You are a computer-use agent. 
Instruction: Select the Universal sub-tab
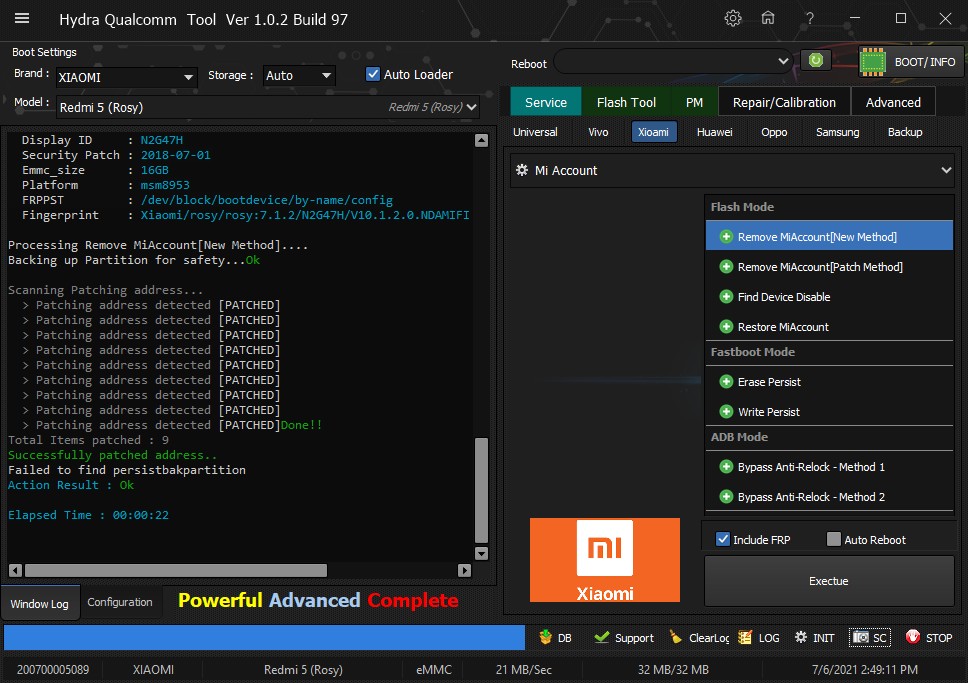[535, 132]
